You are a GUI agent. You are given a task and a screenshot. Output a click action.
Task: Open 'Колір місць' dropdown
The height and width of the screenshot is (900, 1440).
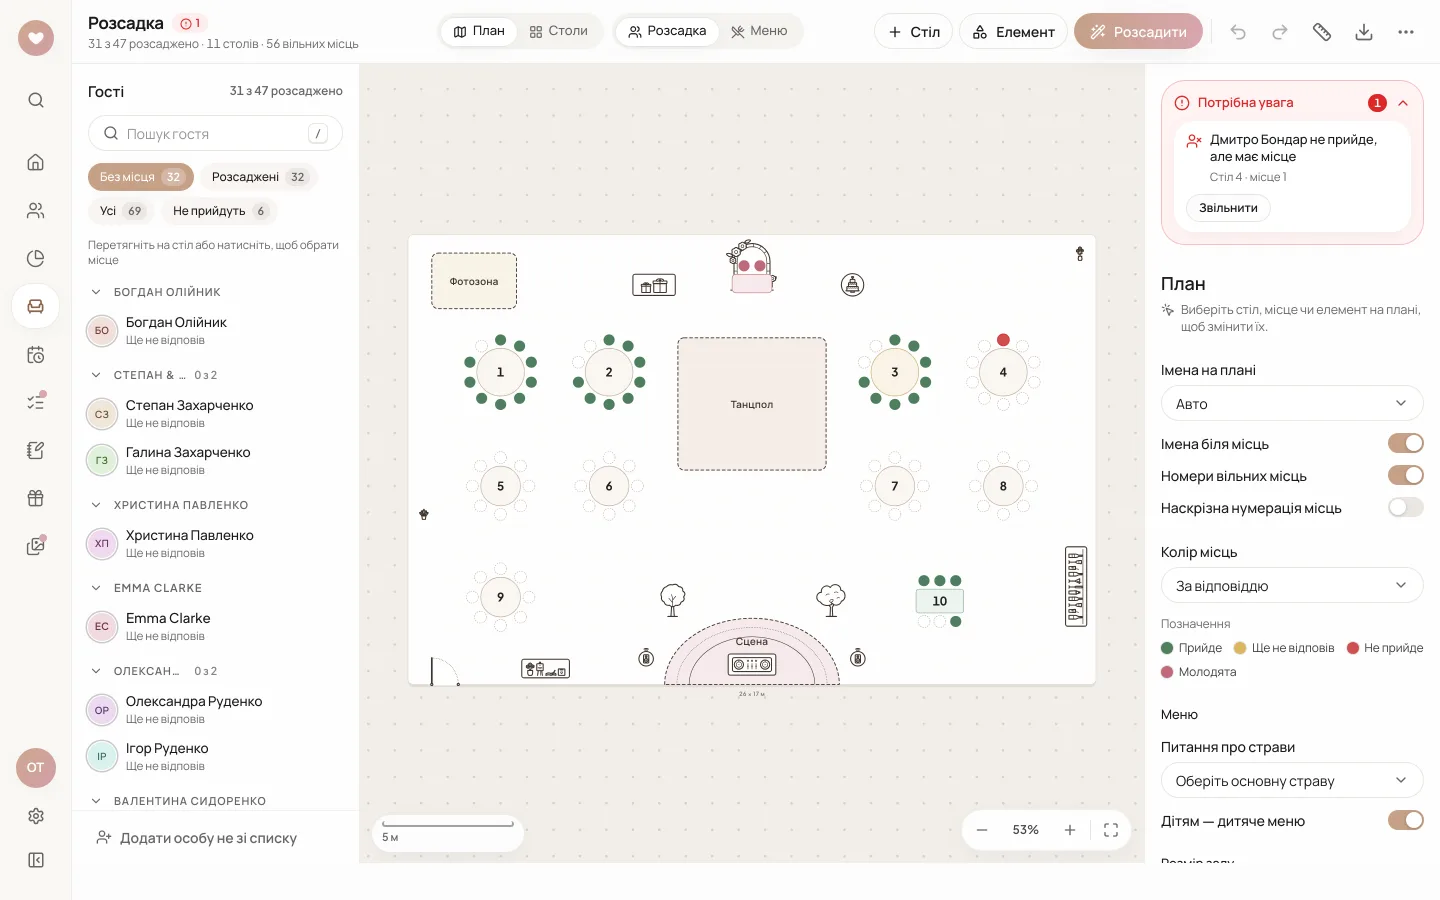[x=1292, y=586]
